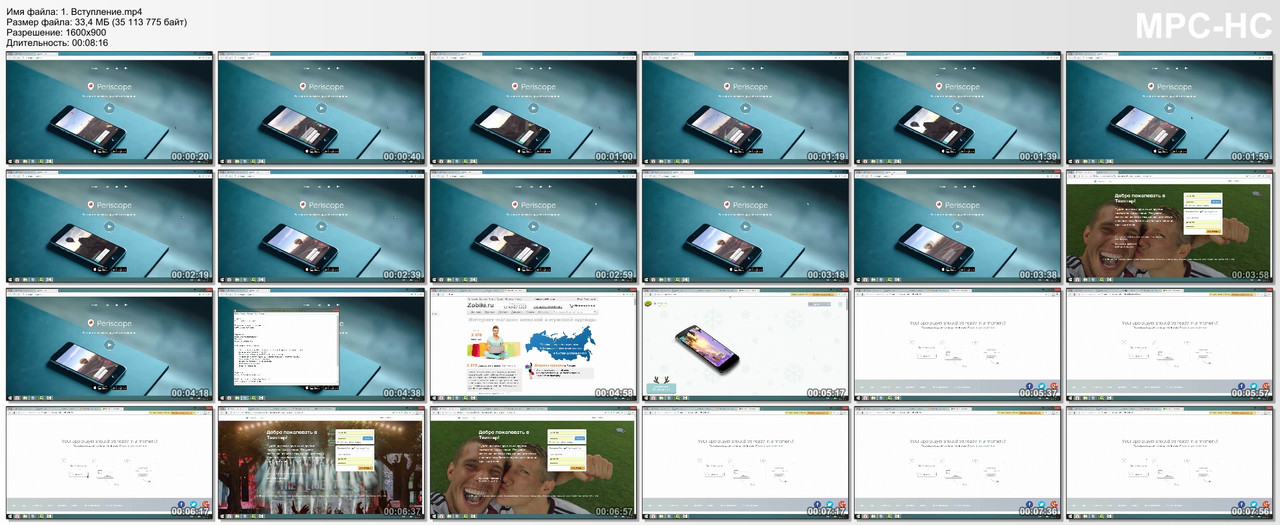Open the Zobiko.ru thumbnail at 00:04:58

(533, 344)
